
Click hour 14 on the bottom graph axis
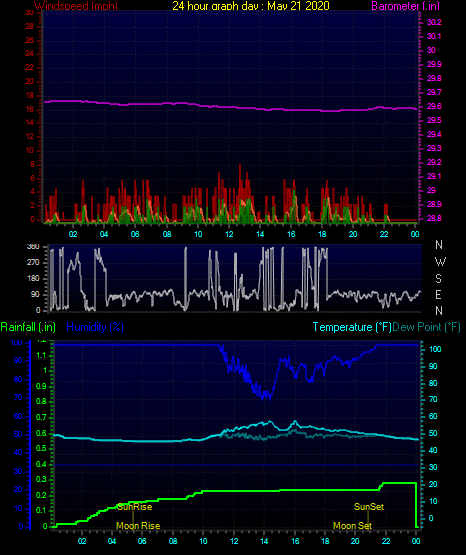(x=264, y=541)
